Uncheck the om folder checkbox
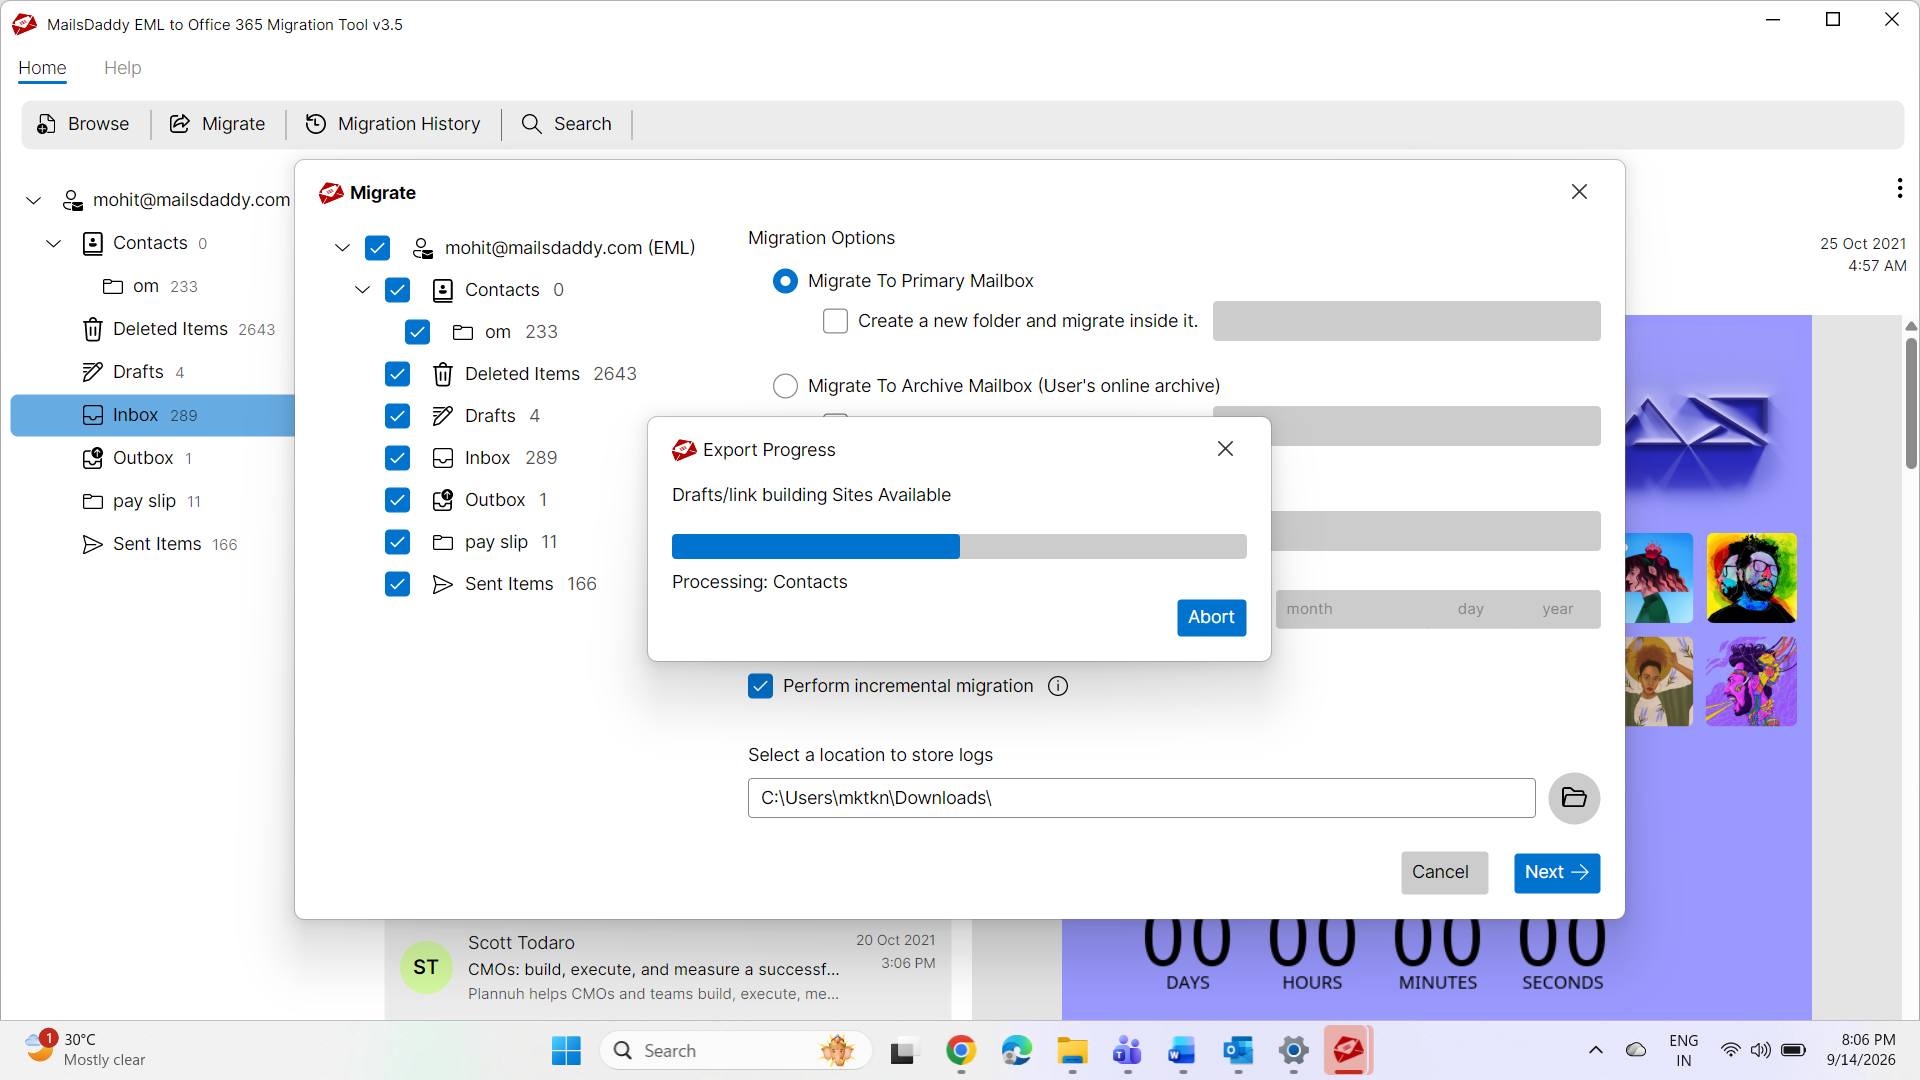Screen dimensions: 1920x1080 click(x=417, y=332)
